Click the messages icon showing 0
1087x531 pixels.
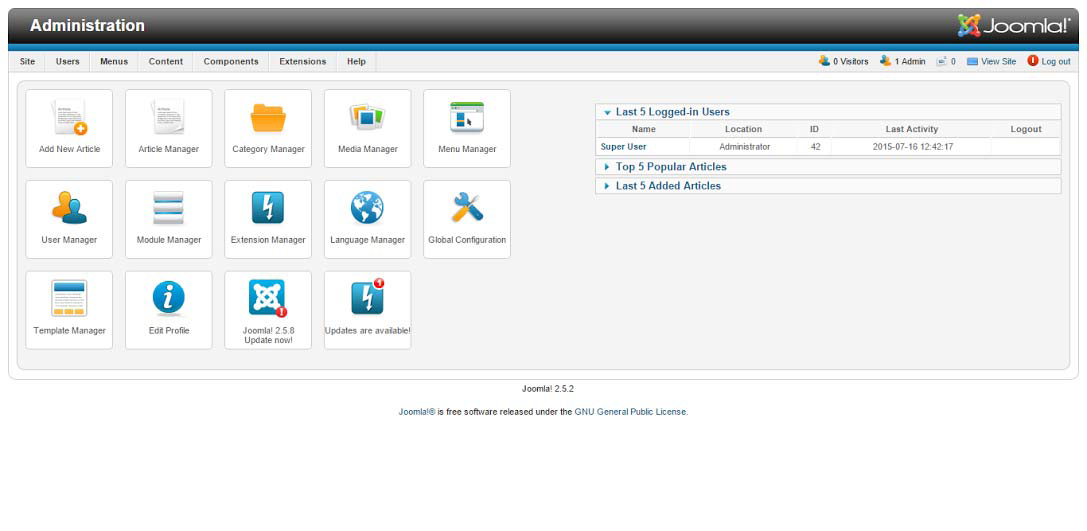pos(941,61)
